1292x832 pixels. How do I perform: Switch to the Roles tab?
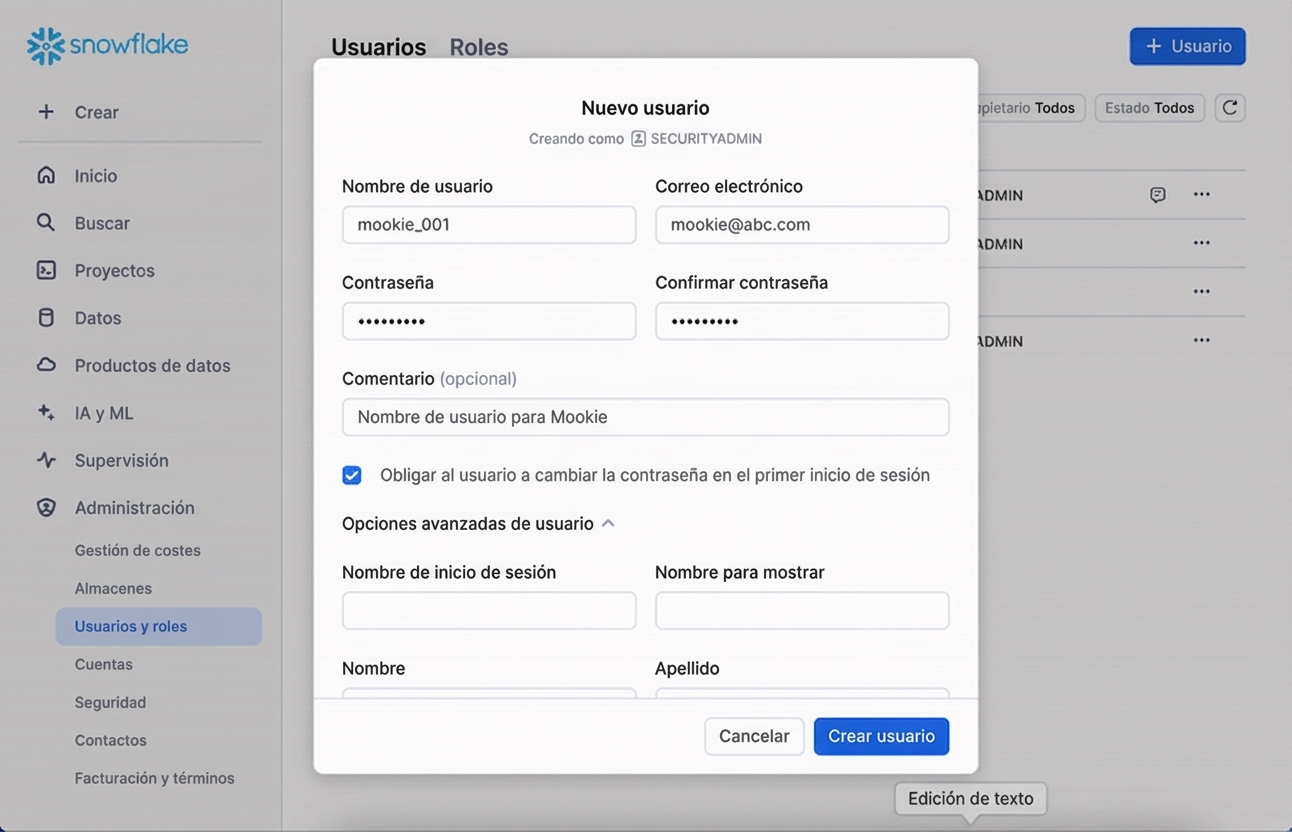pyautogui.click(x=479, y=47)
